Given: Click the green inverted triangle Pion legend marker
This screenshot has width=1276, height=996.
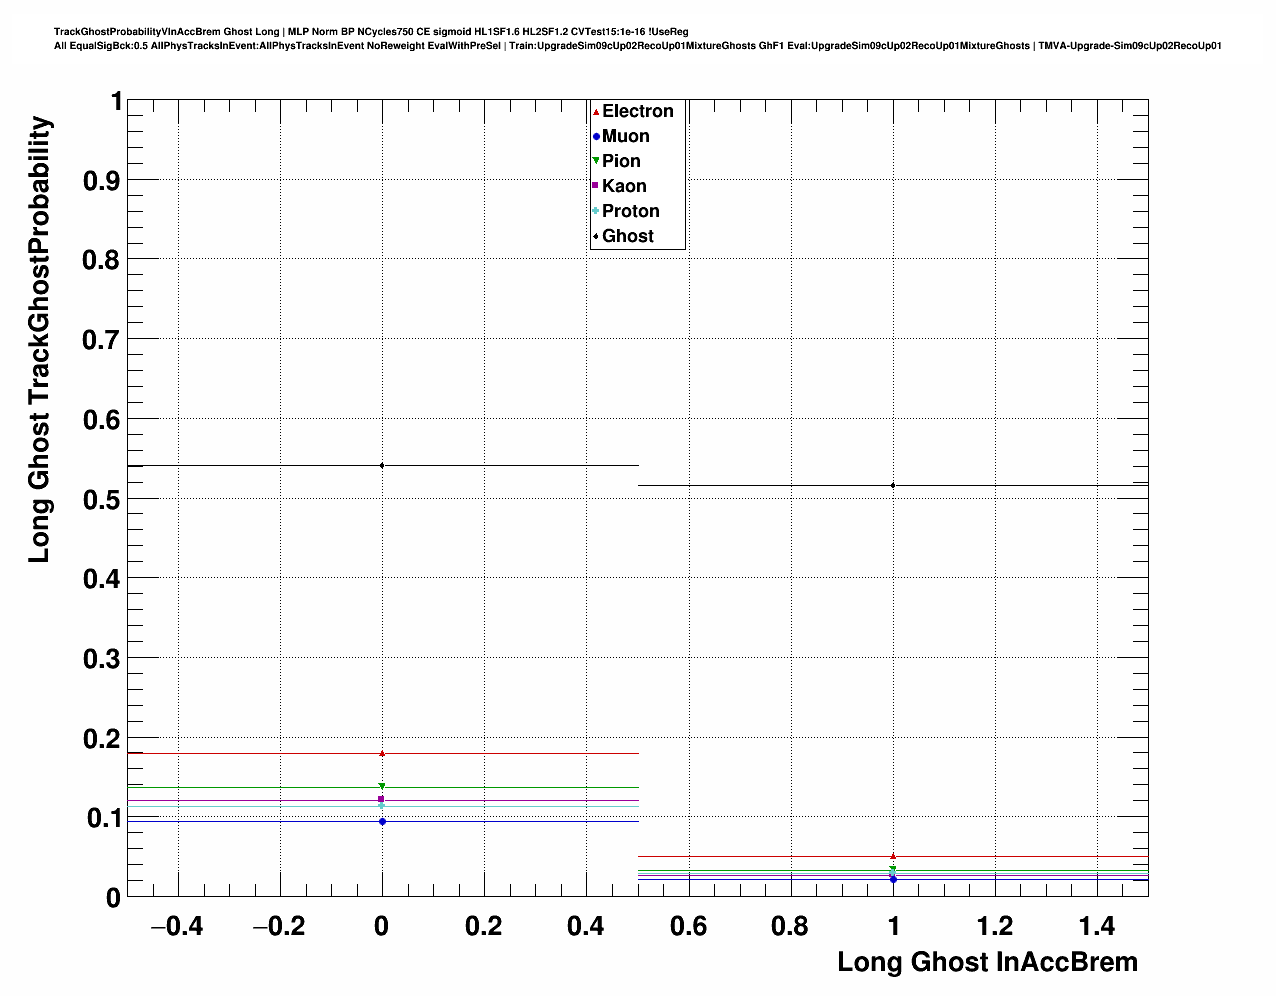Looking at the screenshot, I should (x=596, y=161).
